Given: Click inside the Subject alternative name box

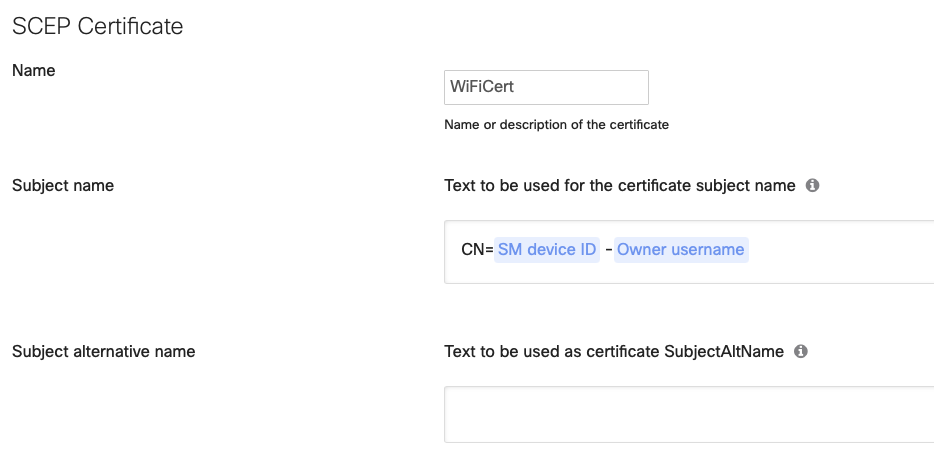Looking at the screenshot, I should 689,415.
